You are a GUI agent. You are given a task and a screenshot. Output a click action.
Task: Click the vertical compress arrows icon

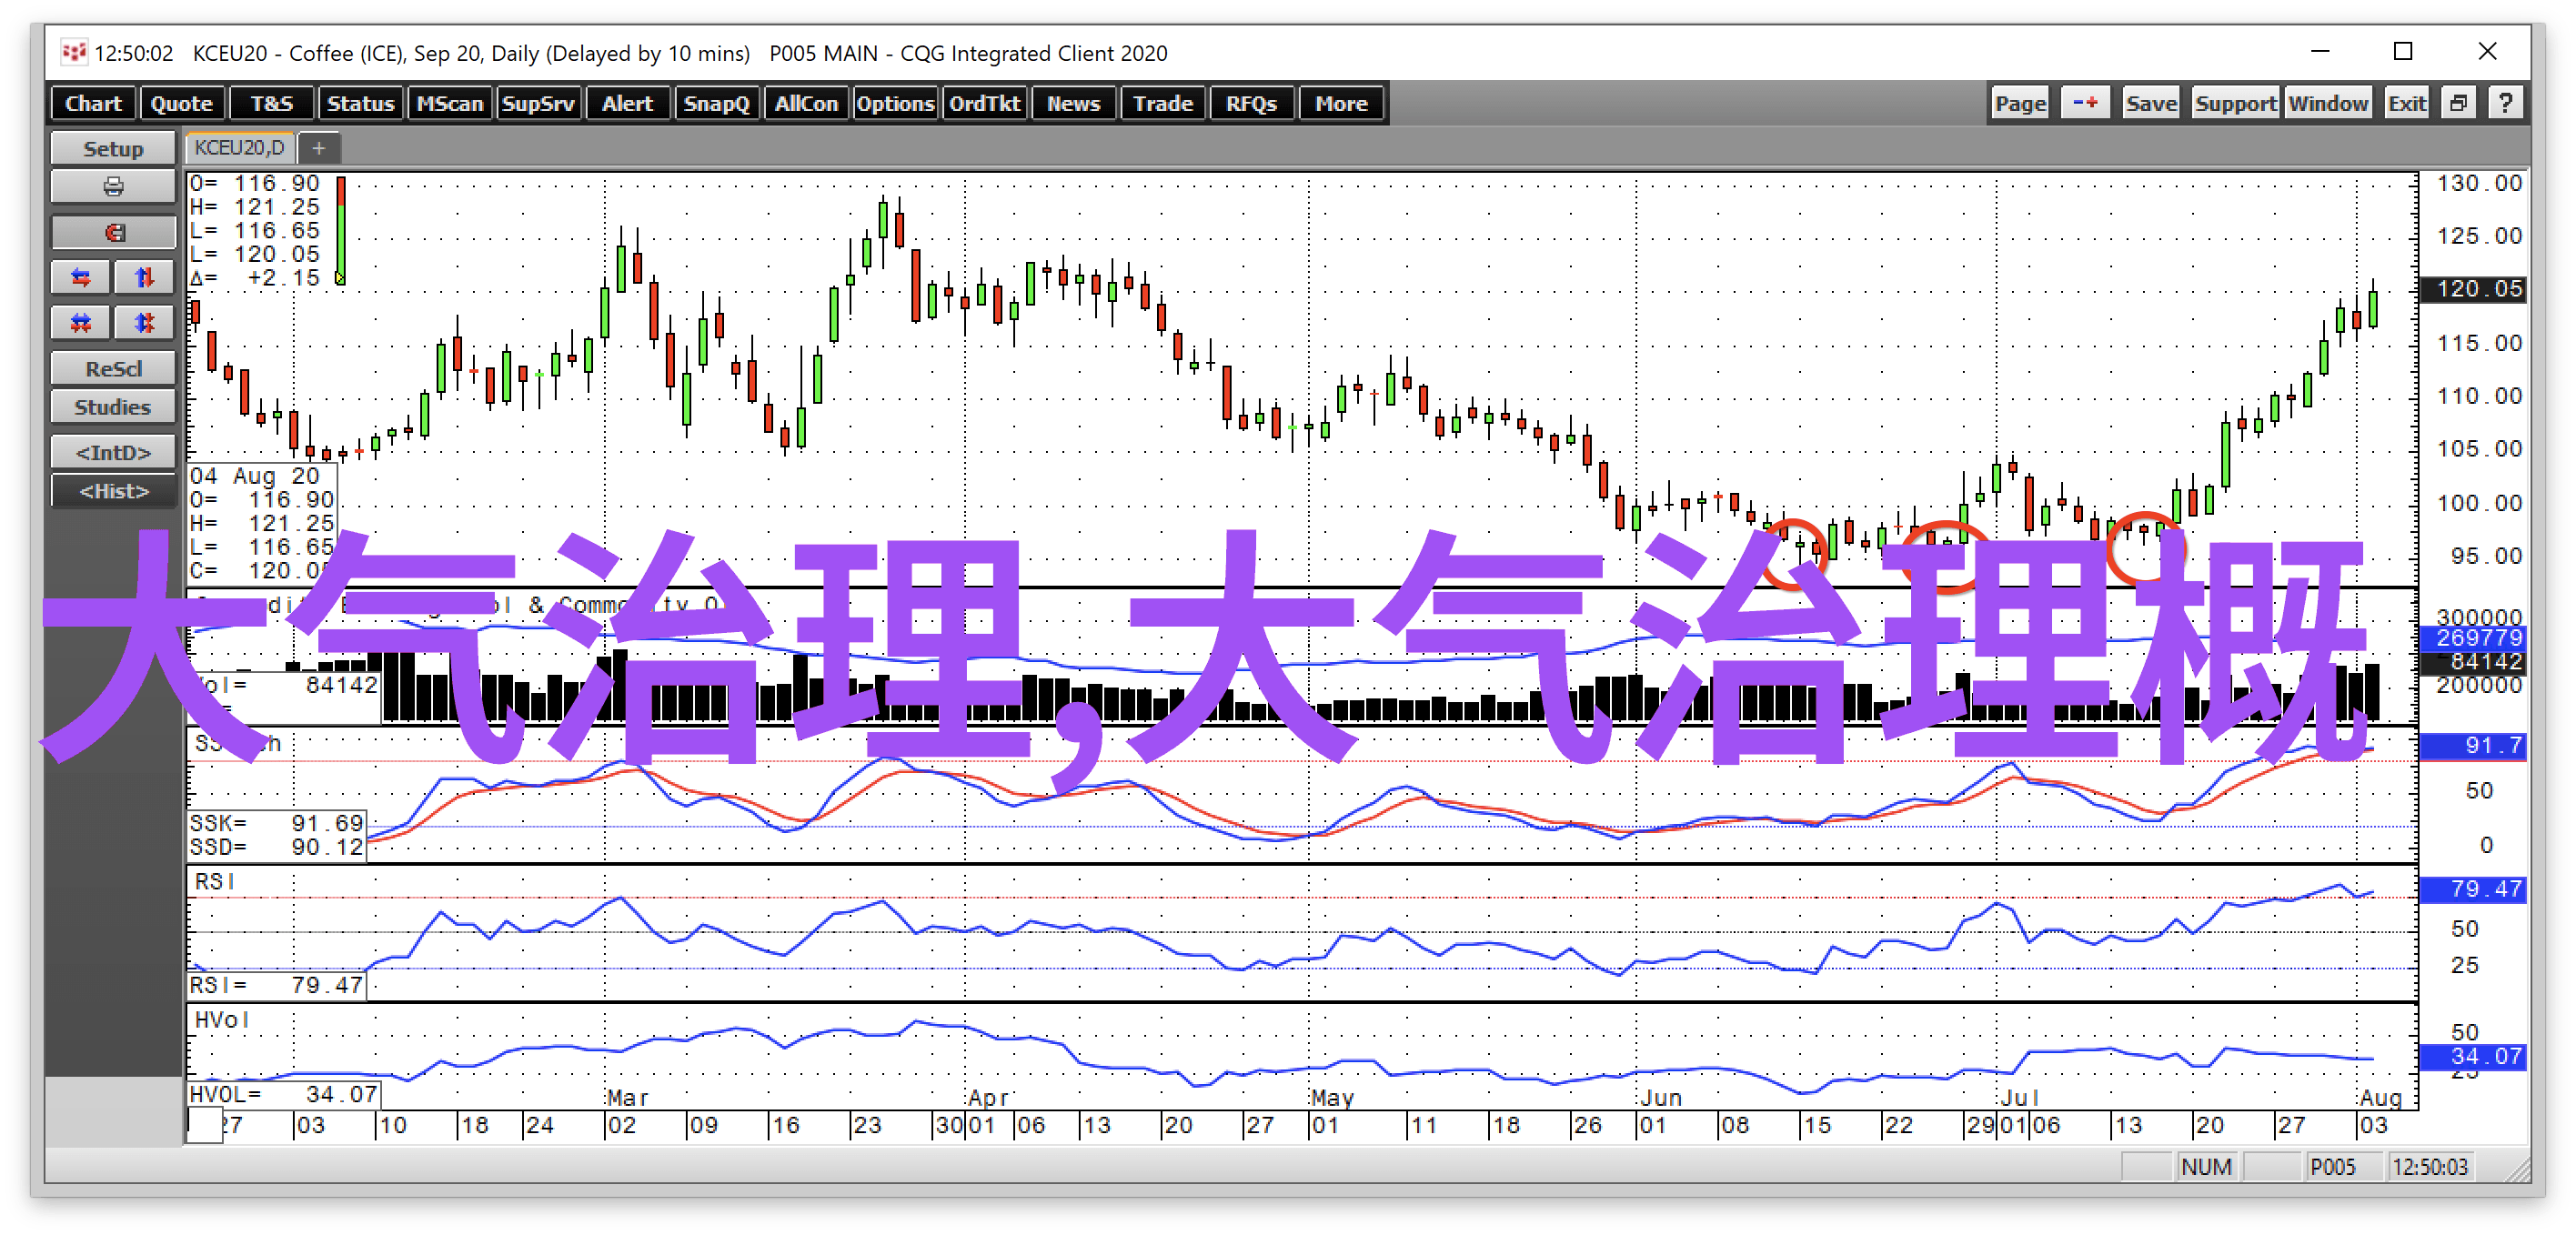pos(144,322)
